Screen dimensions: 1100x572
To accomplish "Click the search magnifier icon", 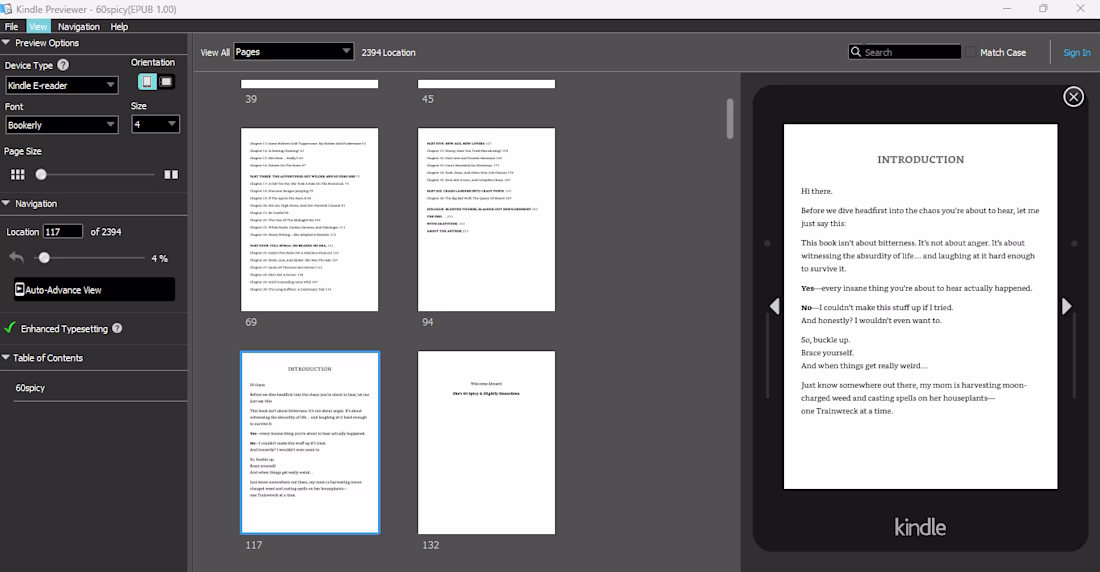I will click(856, 52).
